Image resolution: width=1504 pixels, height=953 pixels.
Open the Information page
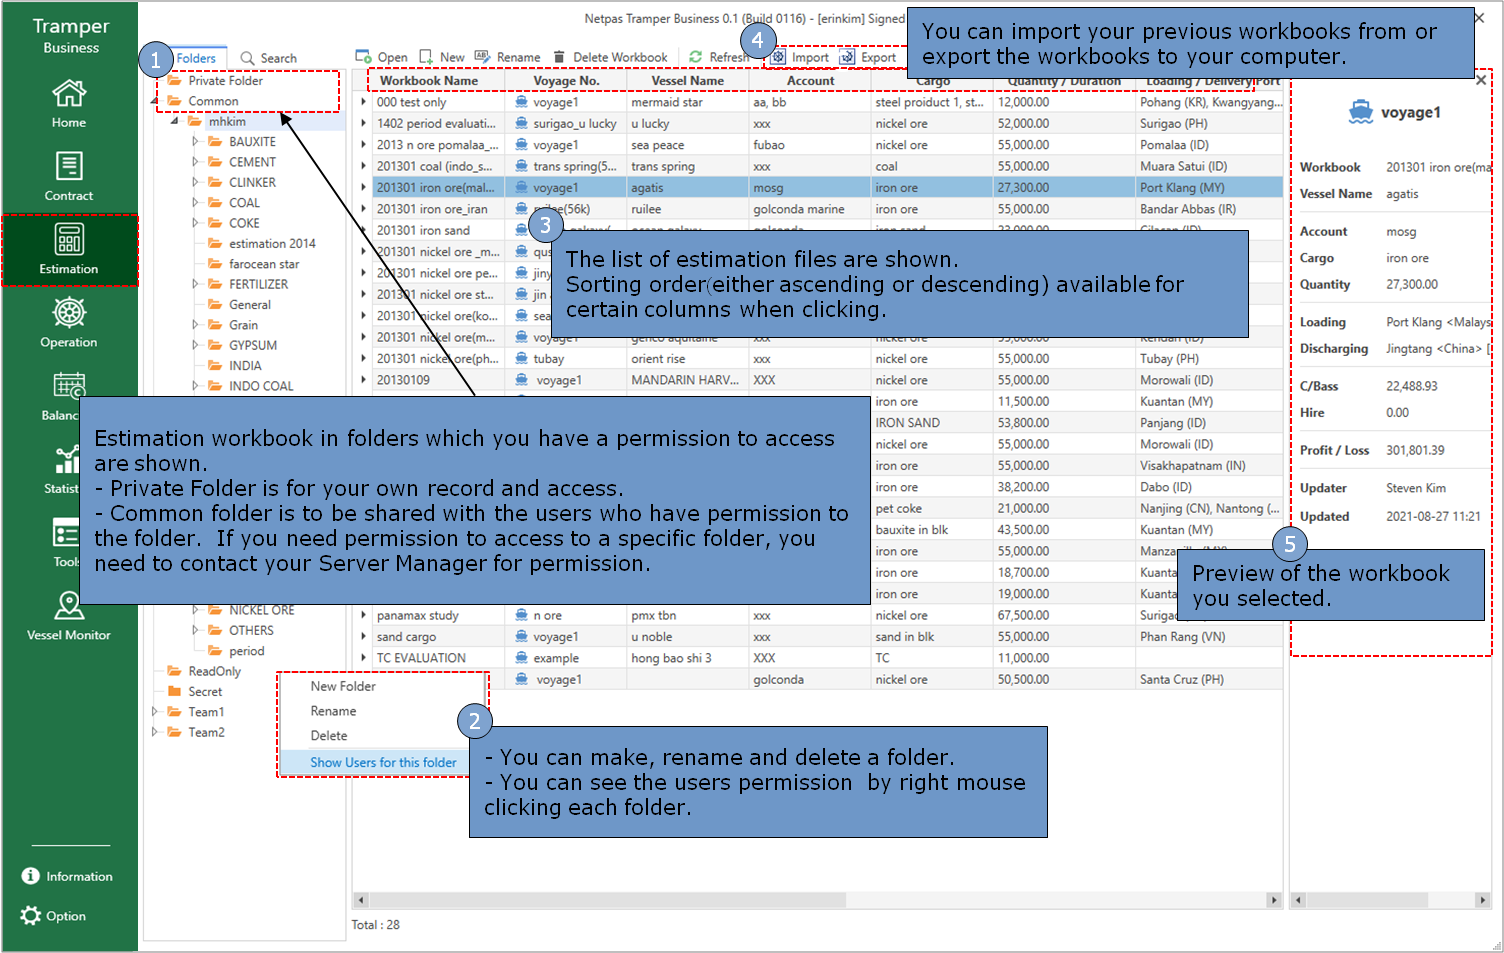click(x=67, y=876)
